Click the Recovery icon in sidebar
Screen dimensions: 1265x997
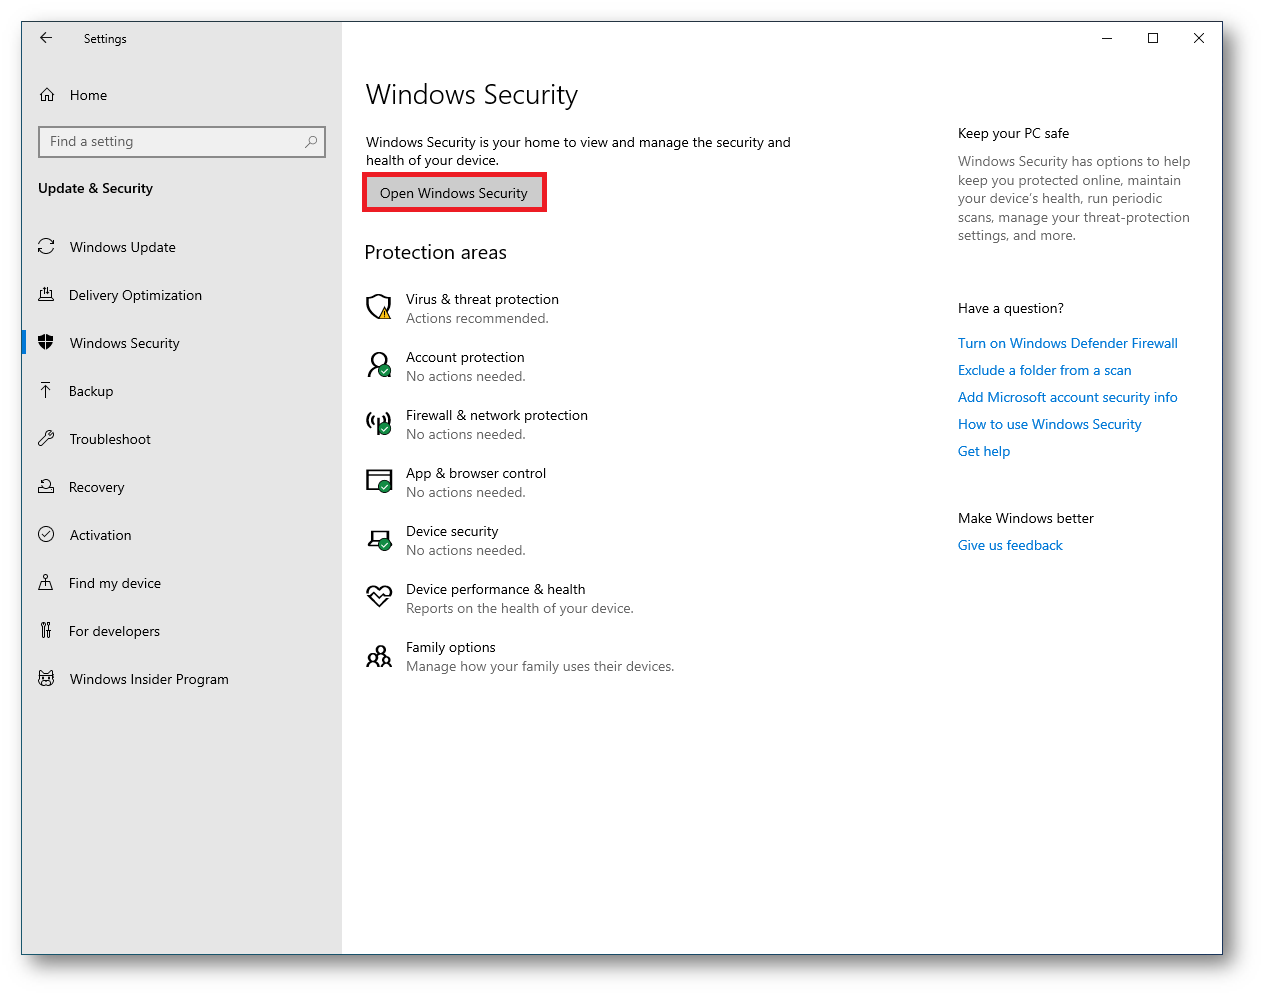pos(46,486)
